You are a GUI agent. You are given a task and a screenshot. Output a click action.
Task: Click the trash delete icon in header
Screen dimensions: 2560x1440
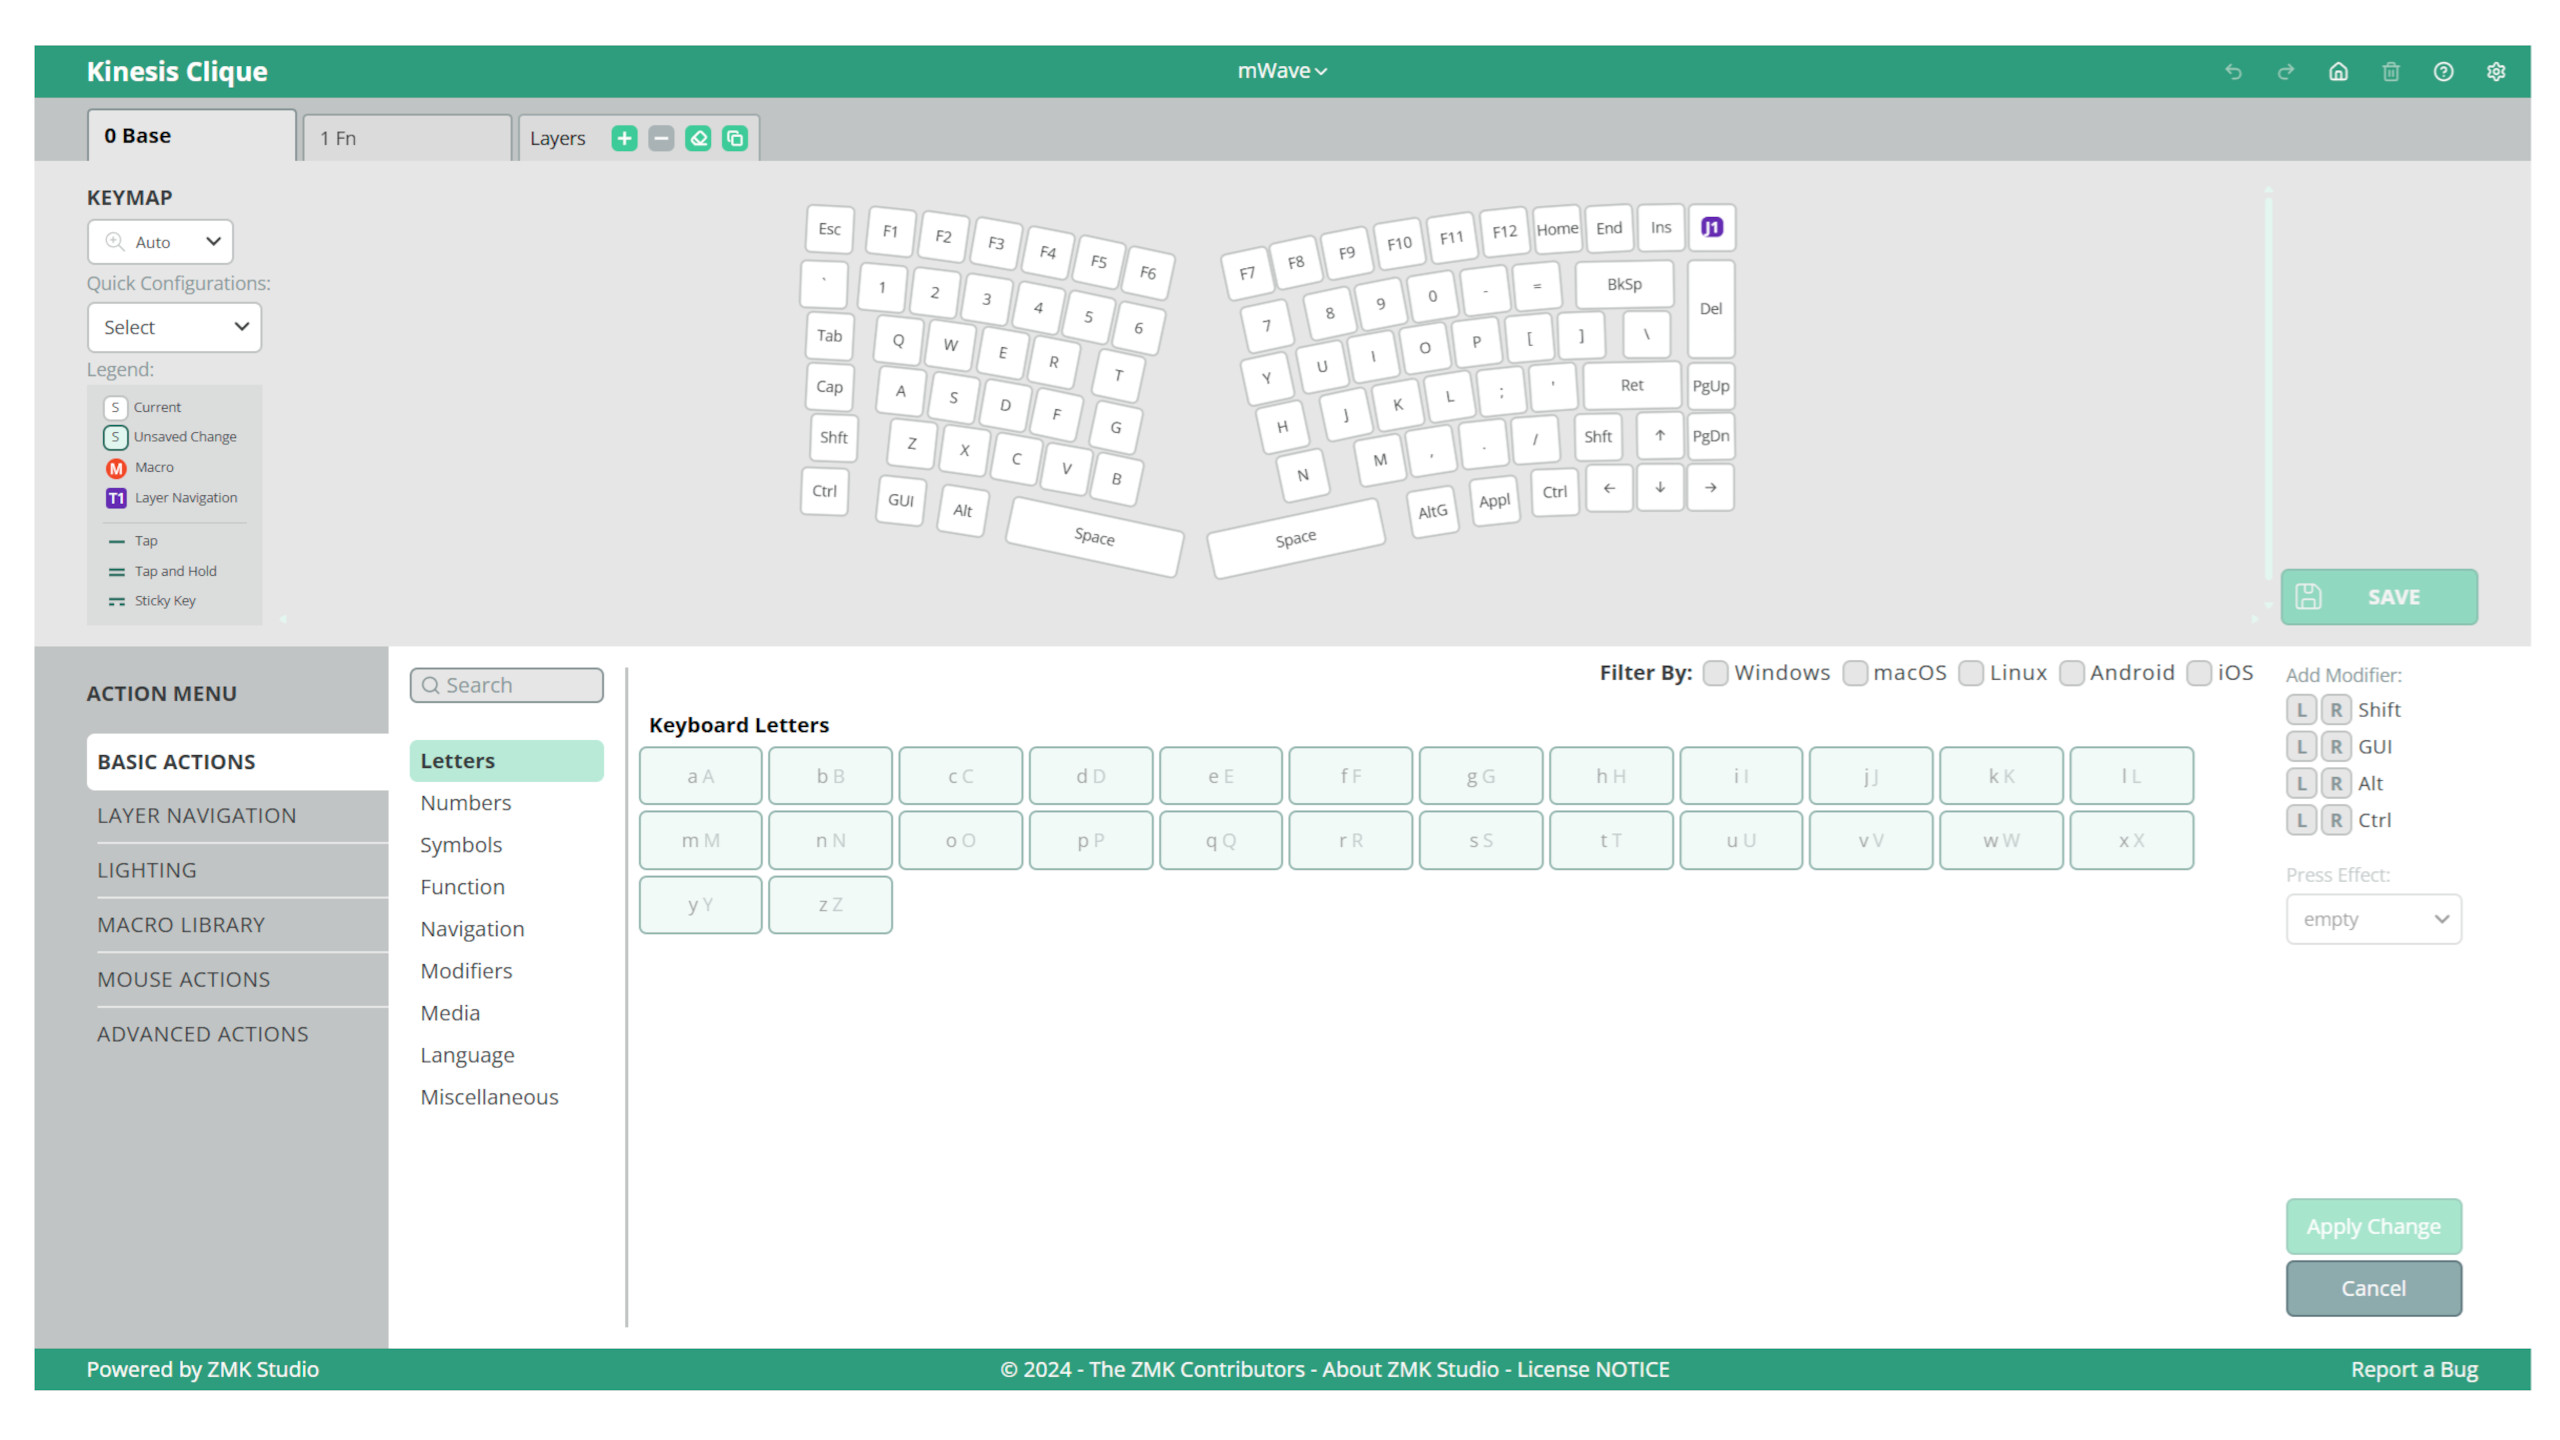point(2390,71)
